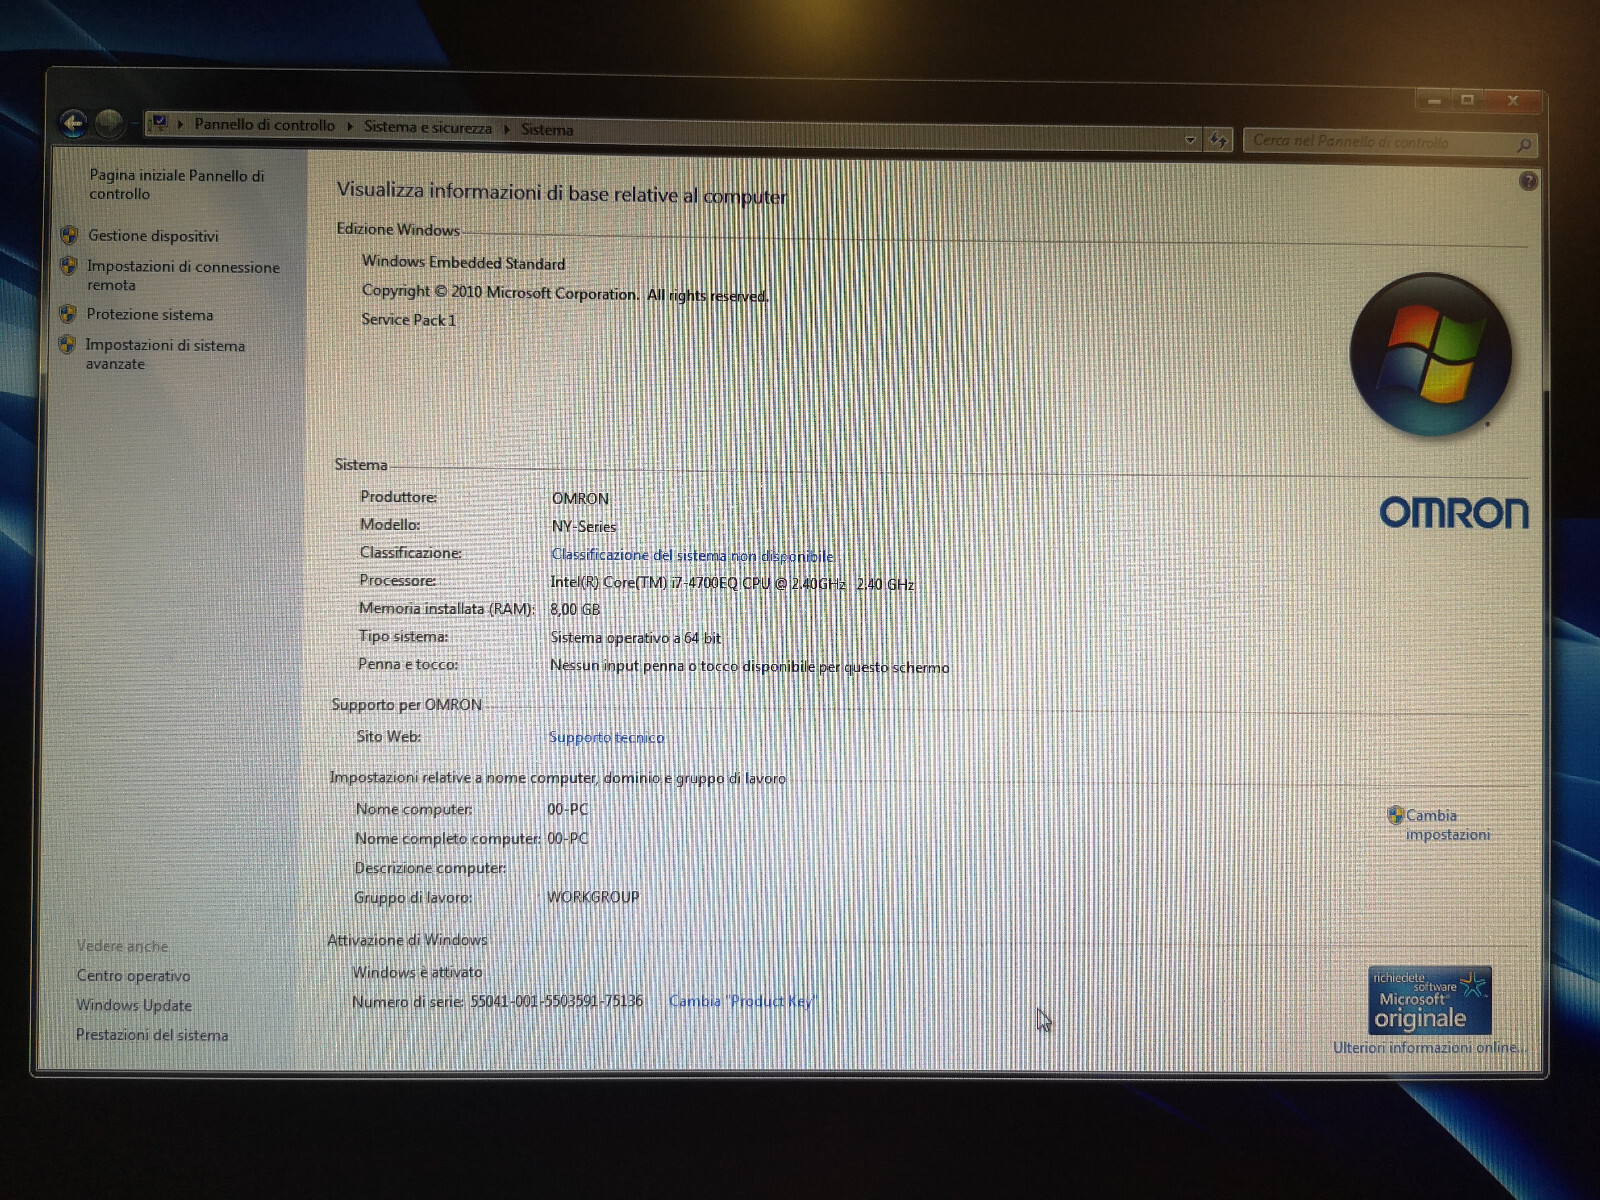The width and height of the screenshot is (1600, 1200).
Task: Click Windows è attivato status text
Action: coord(417,972)
